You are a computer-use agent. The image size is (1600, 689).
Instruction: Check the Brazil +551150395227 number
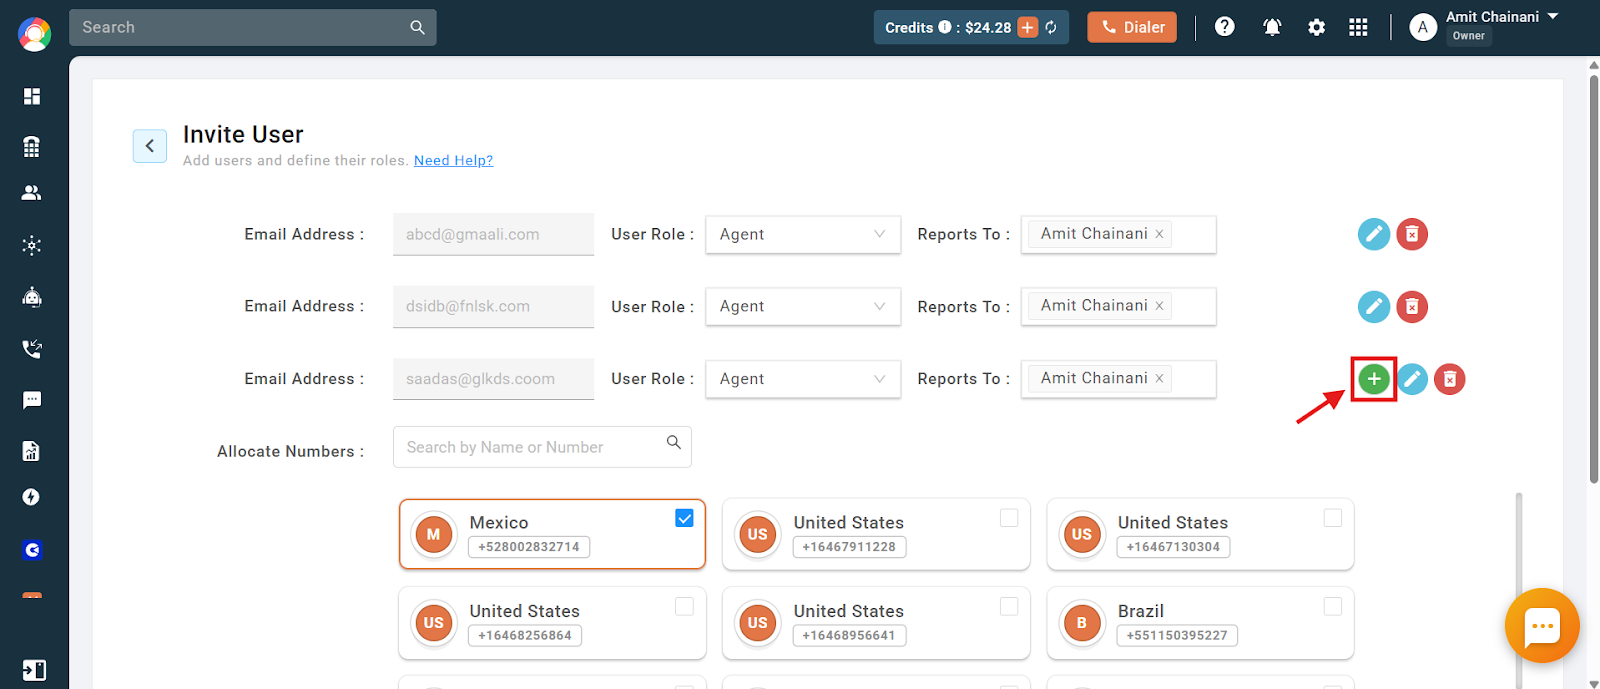click(1333, 606)
